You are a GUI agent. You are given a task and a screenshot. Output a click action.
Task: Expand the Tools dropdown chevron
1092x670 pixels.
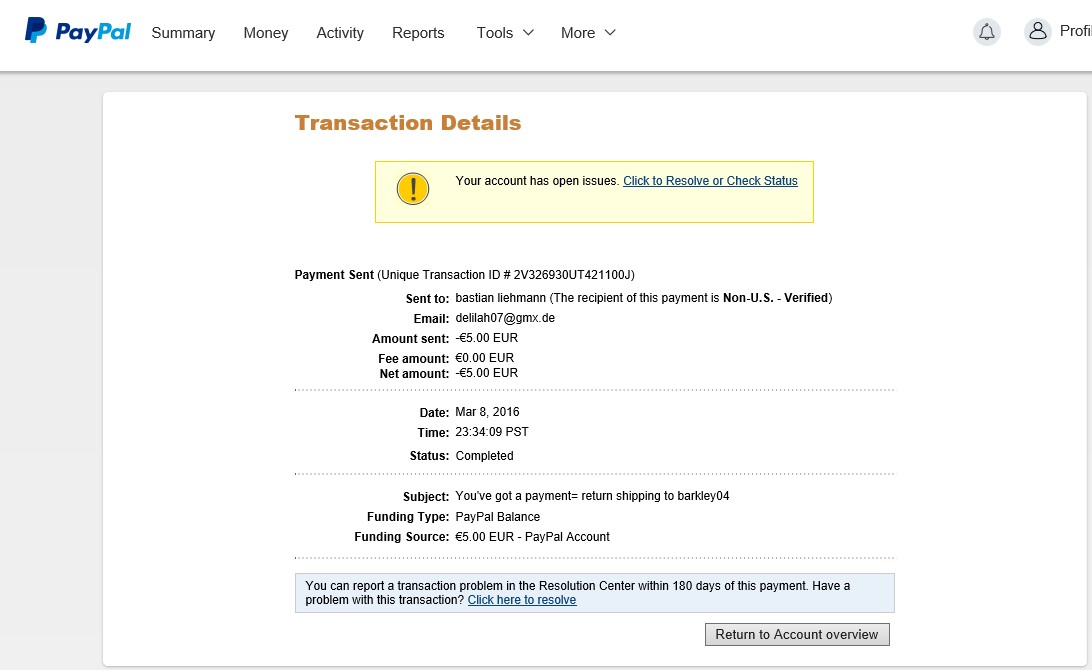(x=528, y=33)
